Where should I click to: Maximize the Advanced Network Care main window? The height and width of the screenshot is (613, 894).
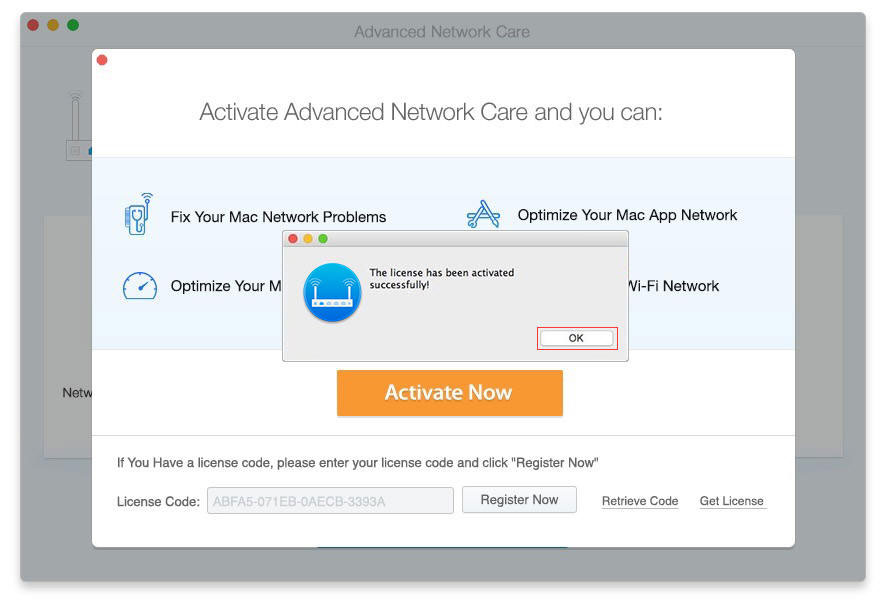(x=73, y=25)
